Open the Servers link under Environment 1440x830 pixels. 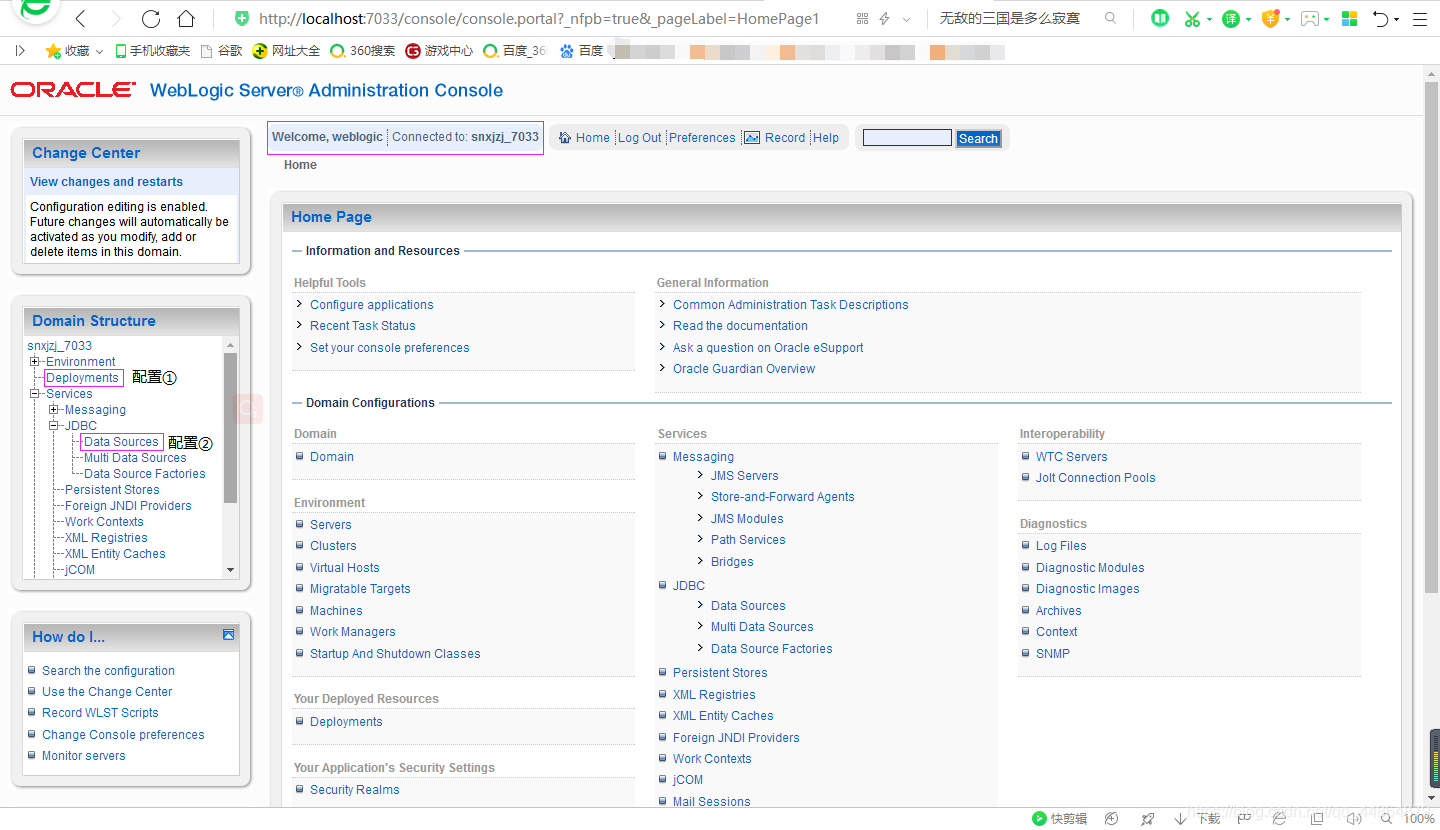[x=331, y=525]
